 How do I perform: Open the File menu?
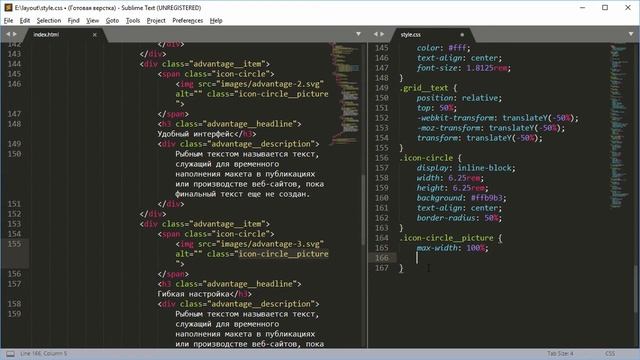[9, 20]
